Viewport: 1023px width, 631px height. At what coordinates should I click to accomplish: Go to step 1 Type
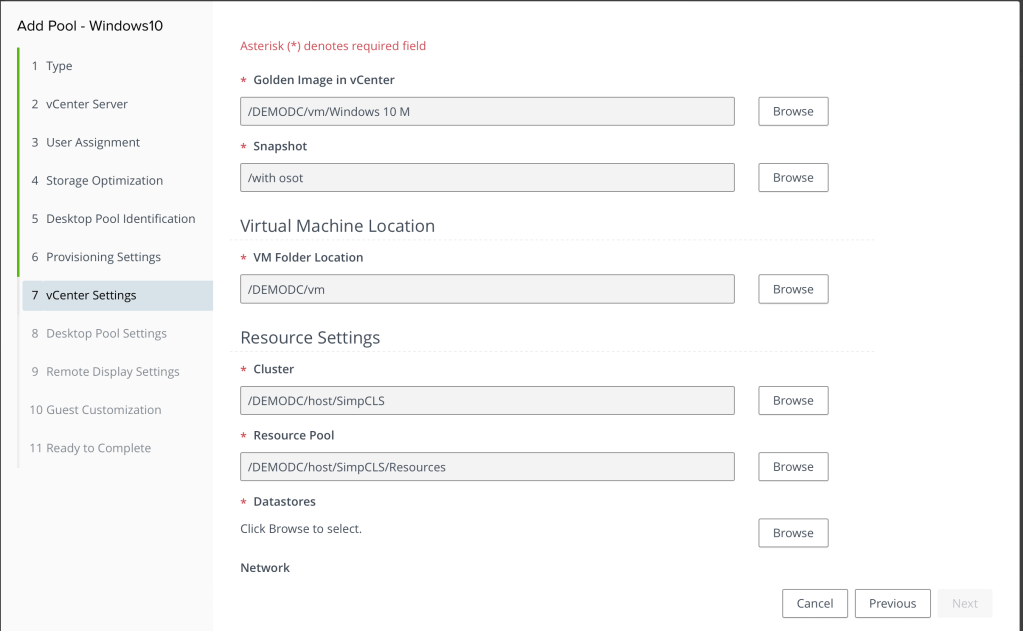pos(59,66)
